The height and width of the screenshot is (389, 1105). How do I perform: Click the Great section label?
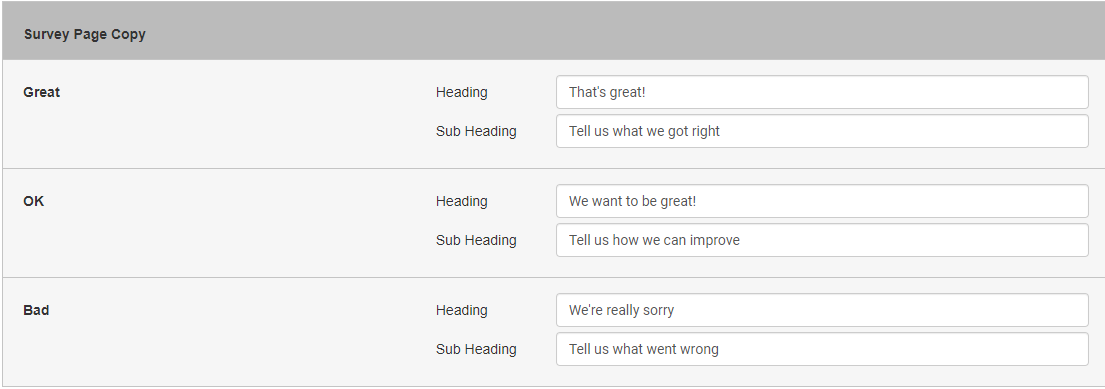pyautogui.click(x=42, y=92)
